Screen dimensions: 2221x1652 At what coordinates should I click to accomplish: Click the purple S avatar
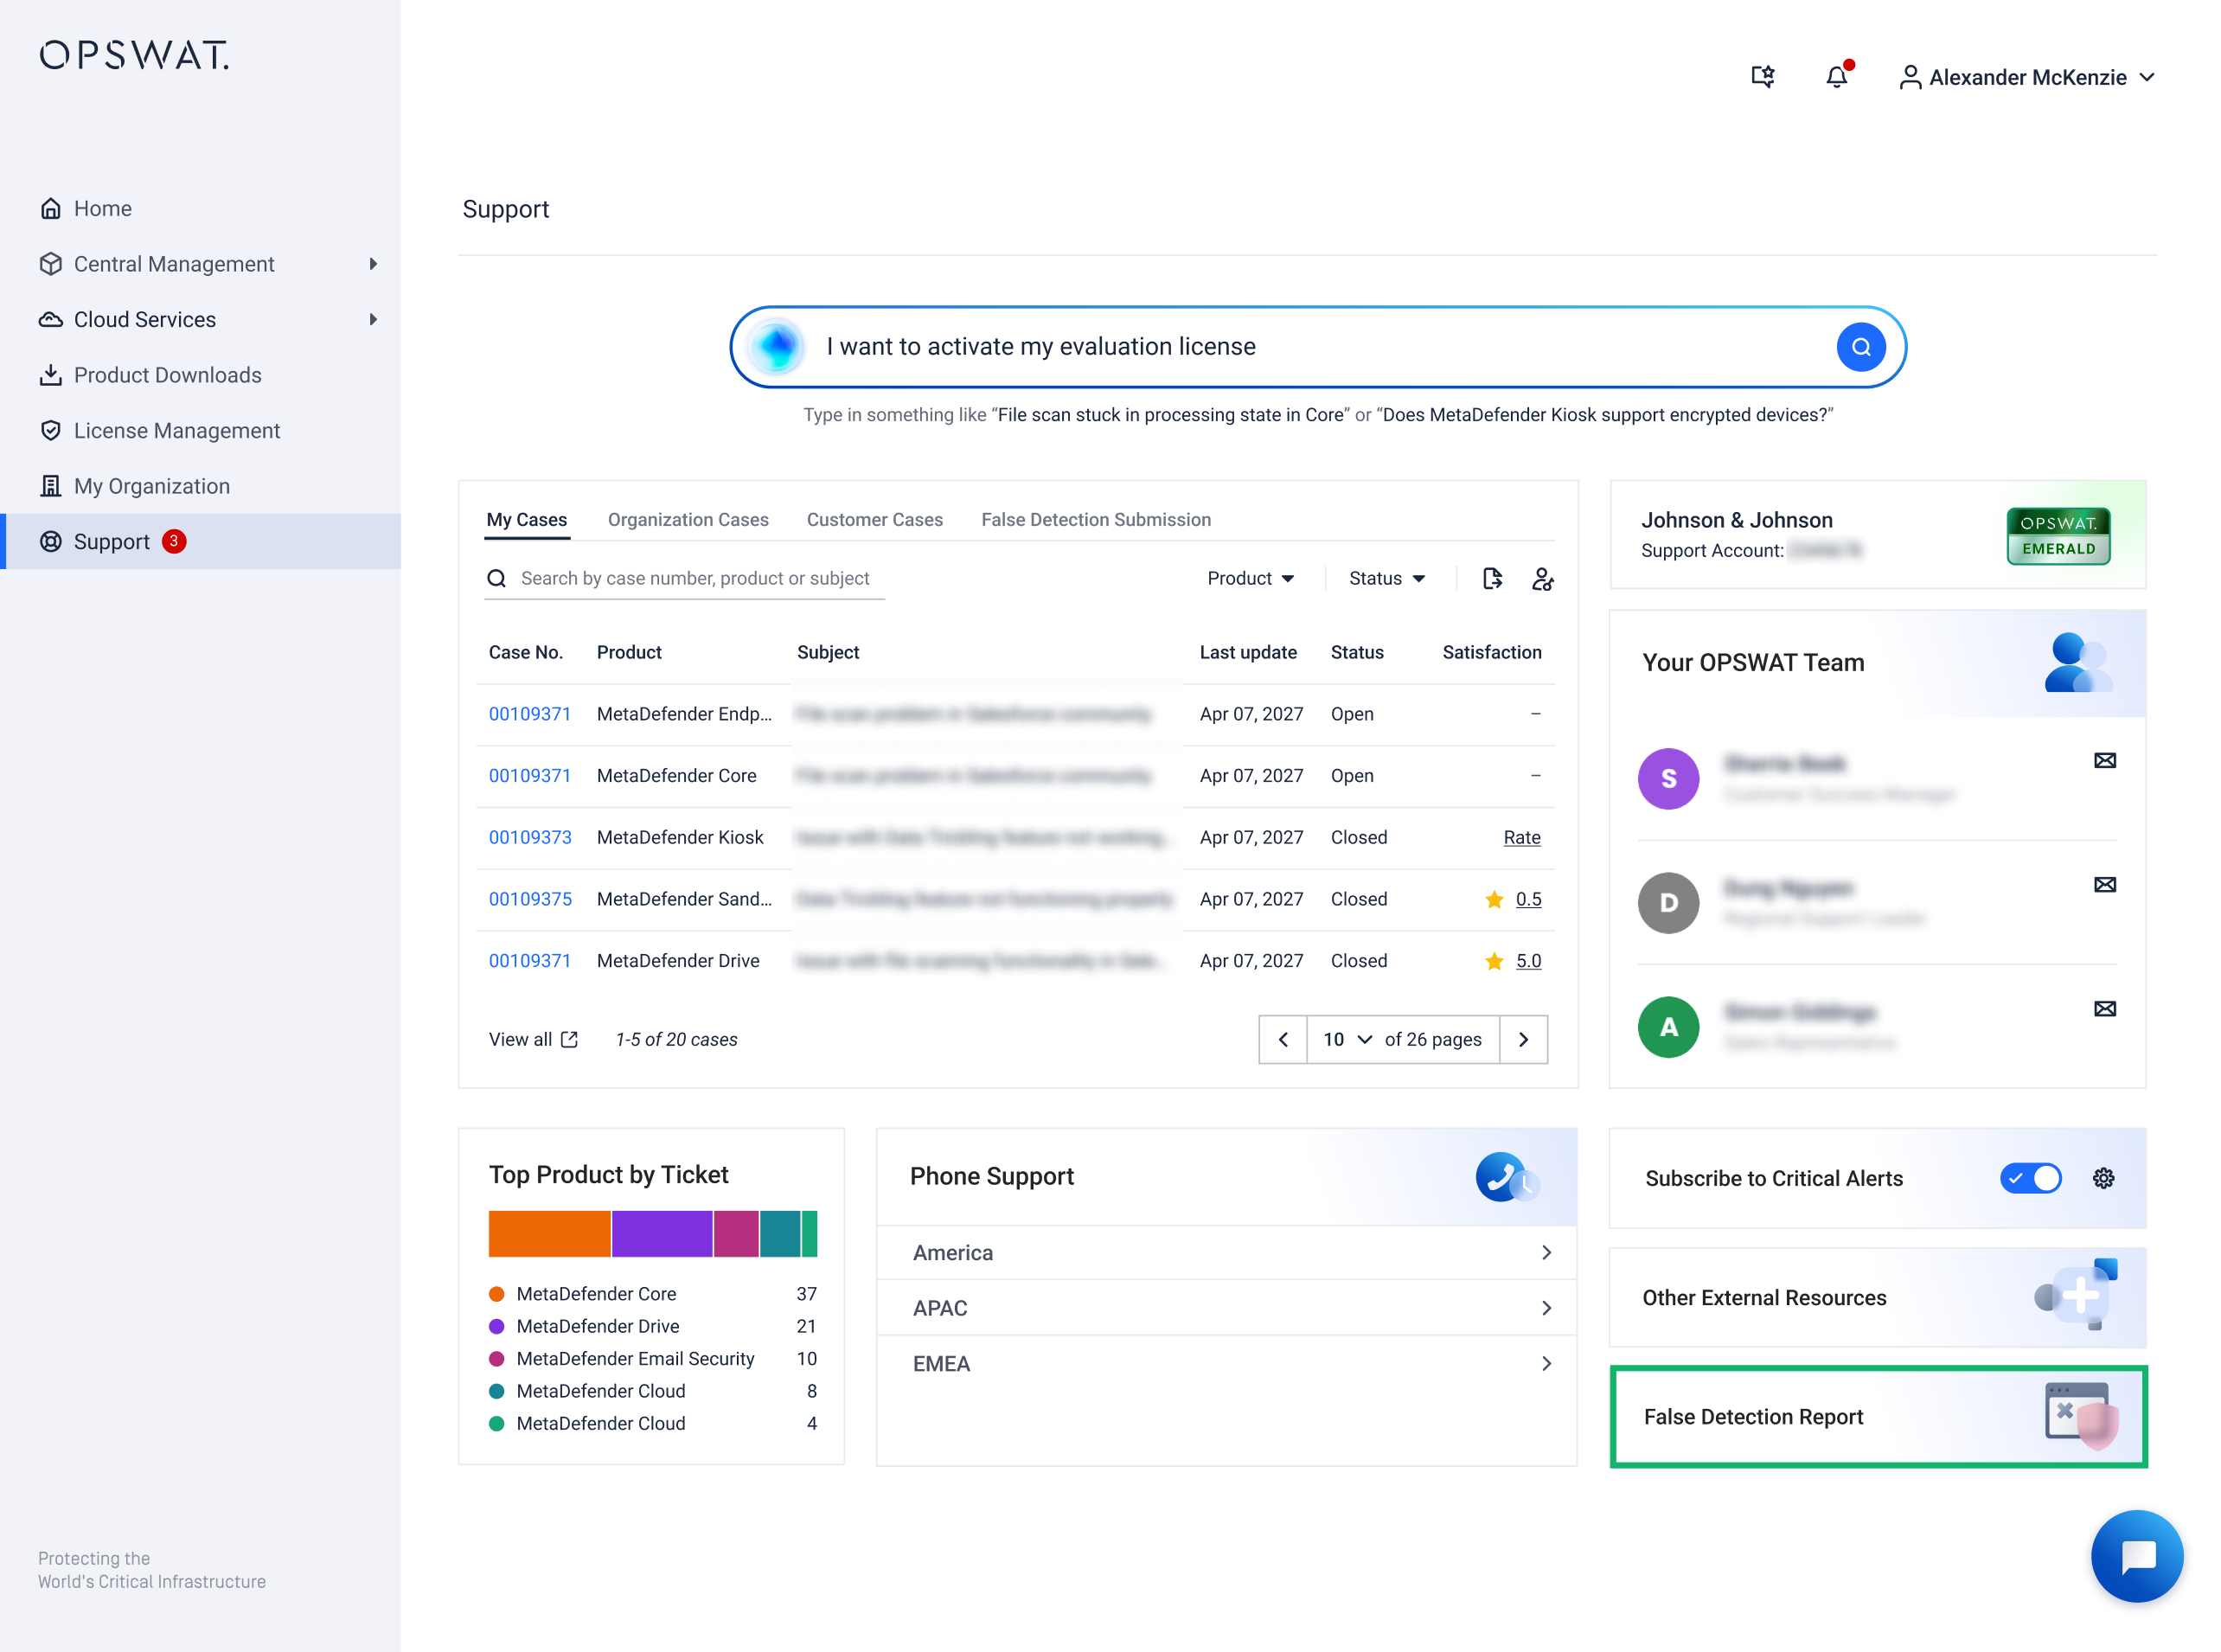coord(1668,778)
